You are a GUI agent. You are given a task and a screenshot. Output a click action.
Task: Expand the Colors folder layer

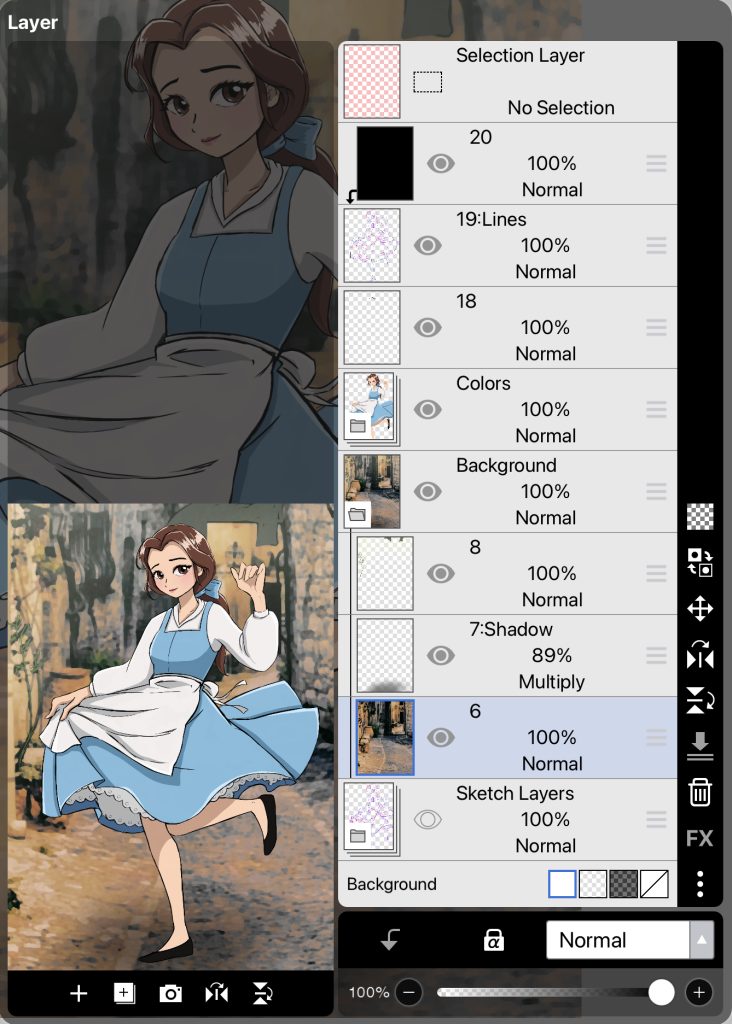[x=358, y=426]
